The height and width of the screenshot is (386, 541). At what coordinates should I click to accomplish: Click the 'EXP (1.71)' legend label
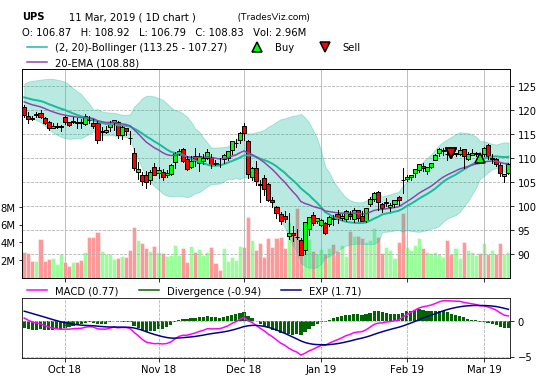(x=335, y=291)
